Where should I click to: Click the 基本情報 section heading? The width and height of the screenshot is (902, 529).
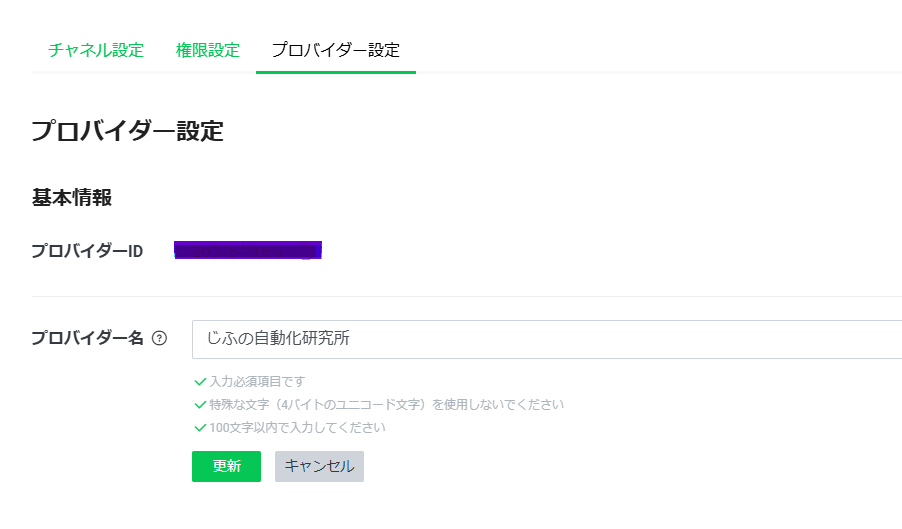72,198
